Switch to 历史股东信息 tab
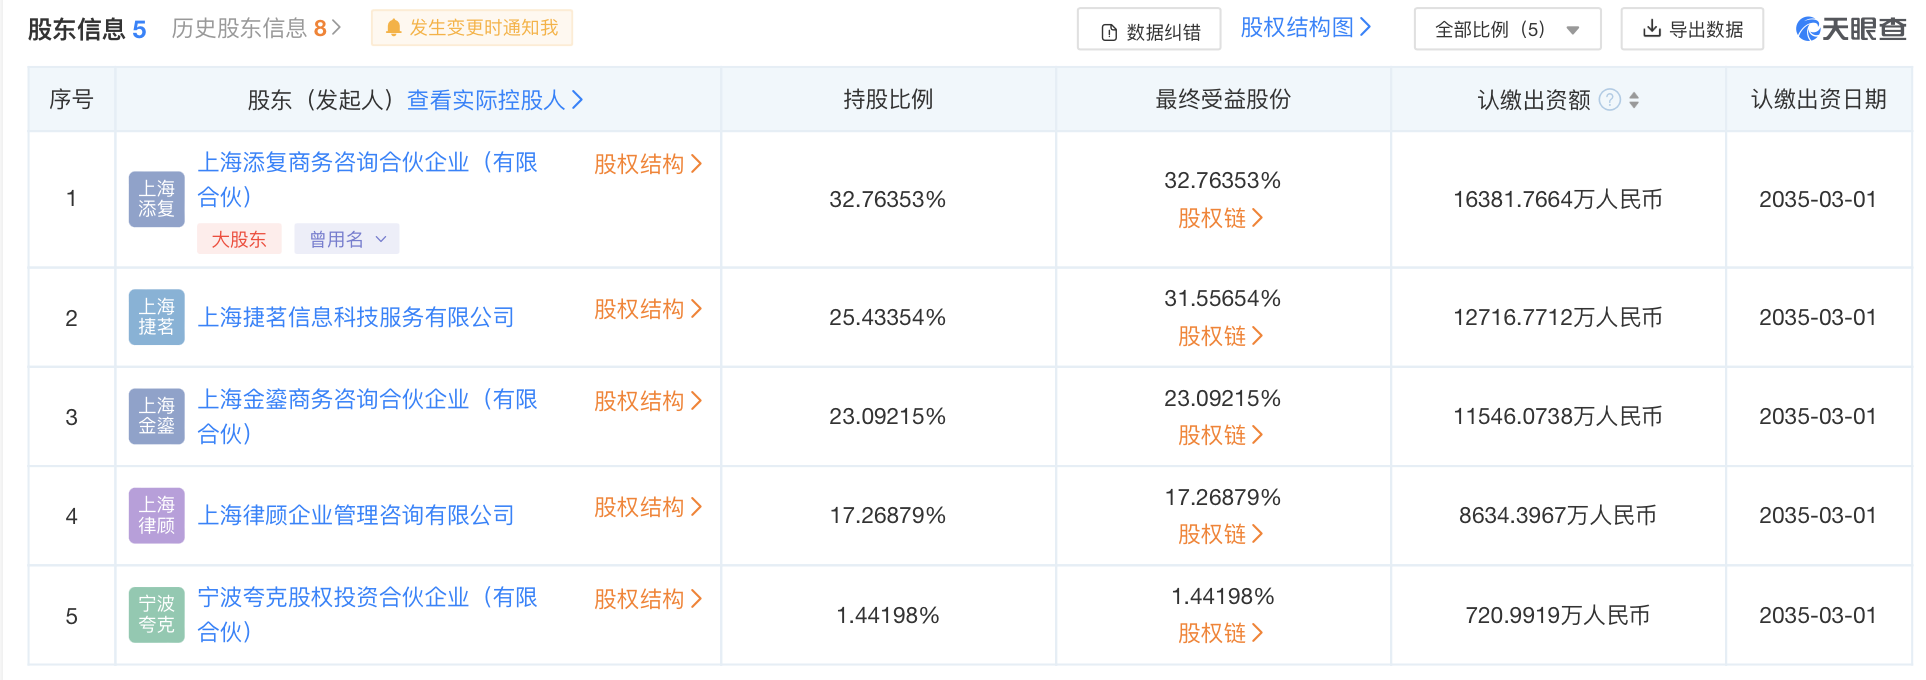Screen dimensions: 1926x680 coord(256,28)
